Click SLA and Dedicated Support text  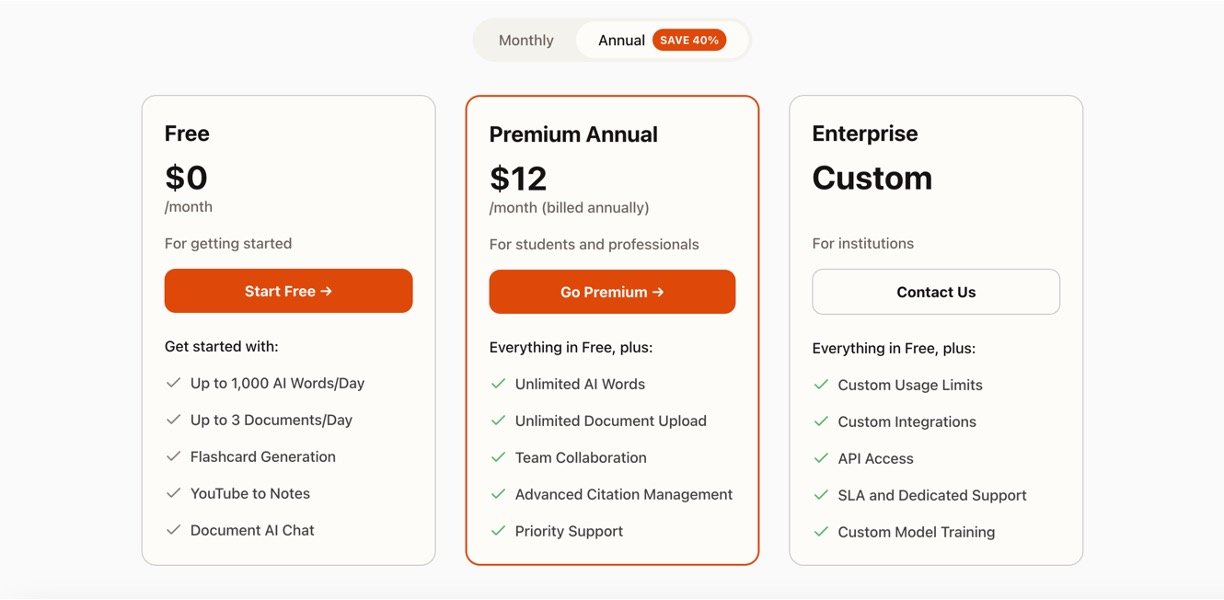[932, 496]
